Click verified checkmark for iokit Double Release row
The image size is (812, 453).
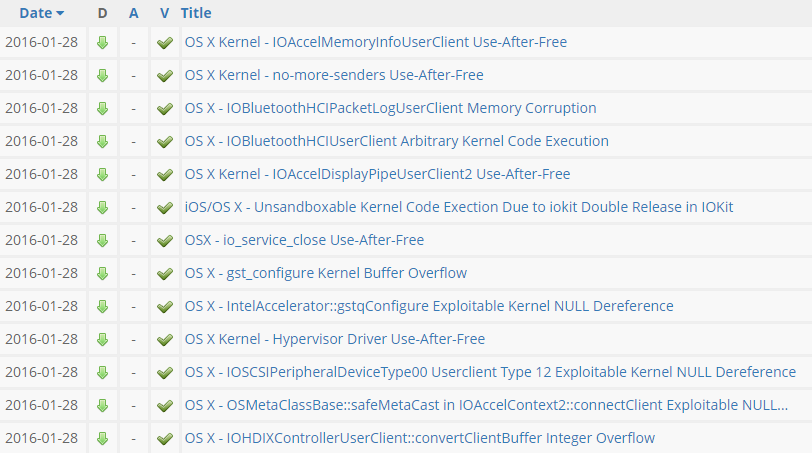click(x=165, y=207)
